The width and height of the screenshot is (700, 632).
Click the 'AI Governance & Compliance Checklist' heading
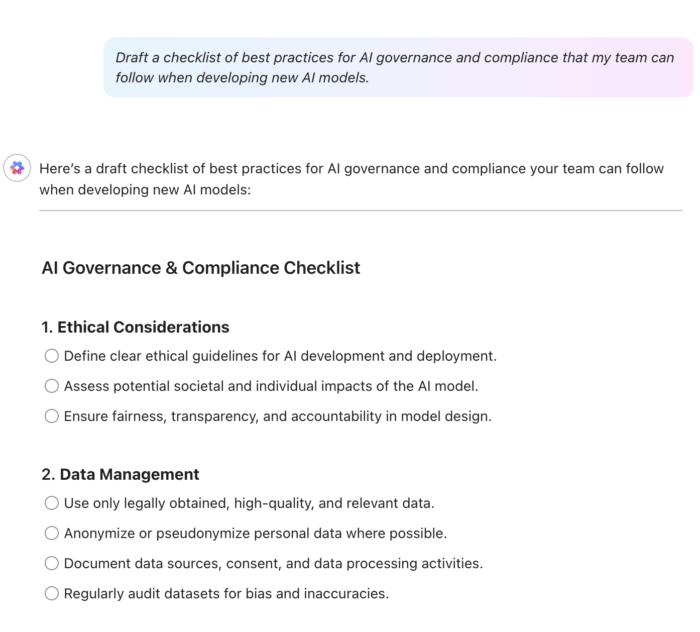[201, 268]
